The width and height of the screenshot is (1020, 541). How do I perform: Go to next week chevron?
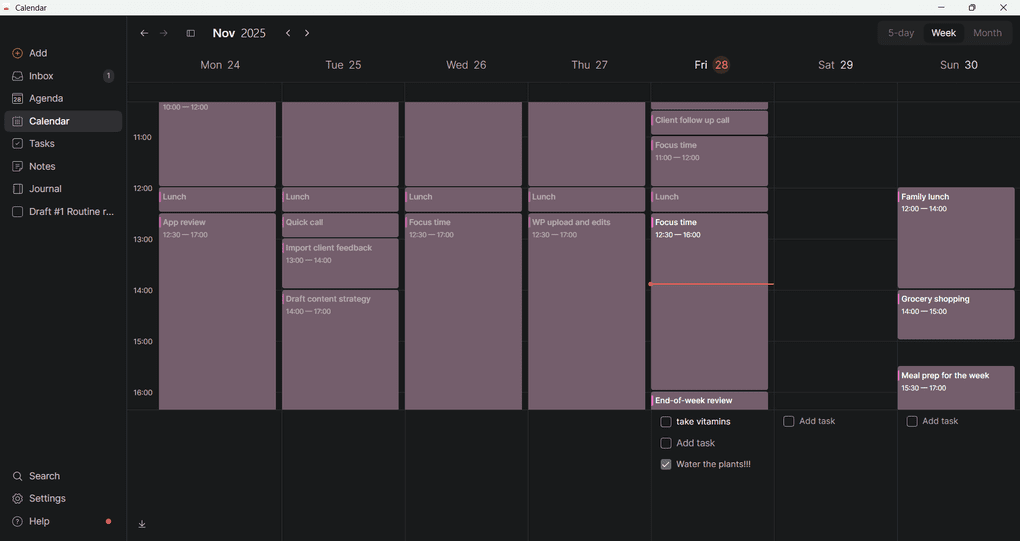pyautogui.click(x=307, y=33)
